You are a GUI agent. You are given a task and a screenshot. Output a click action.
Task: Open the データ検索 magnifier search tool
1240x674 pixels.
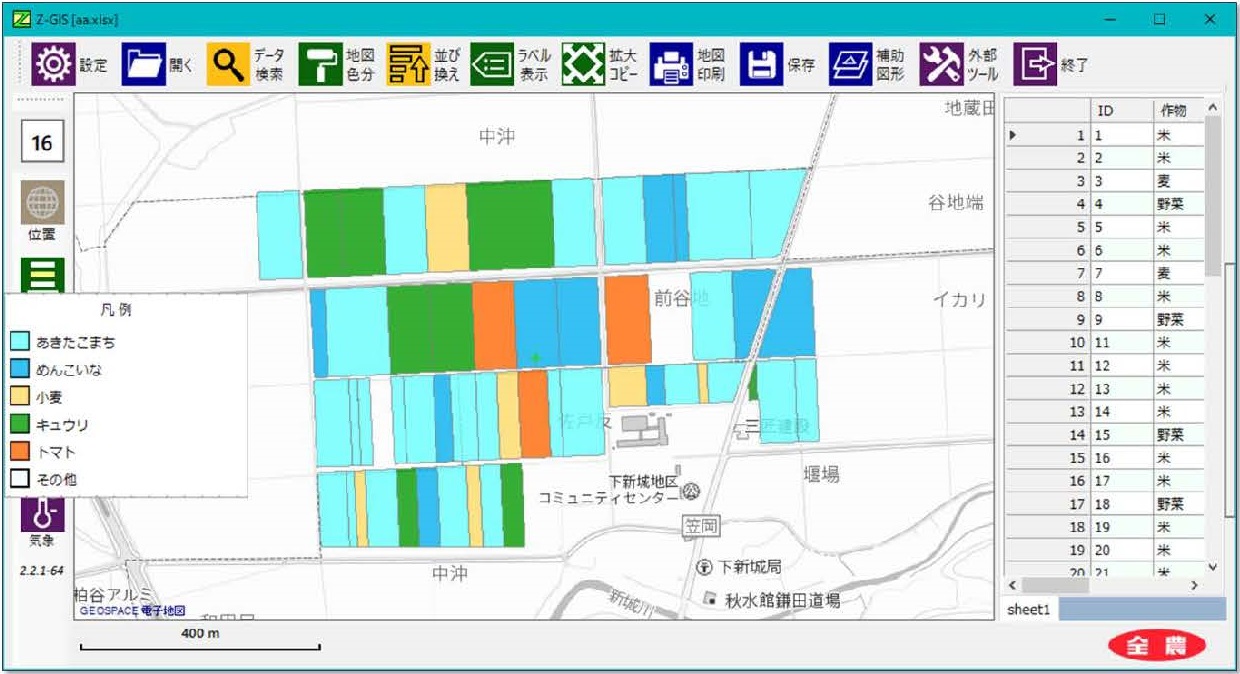[229, 65]
